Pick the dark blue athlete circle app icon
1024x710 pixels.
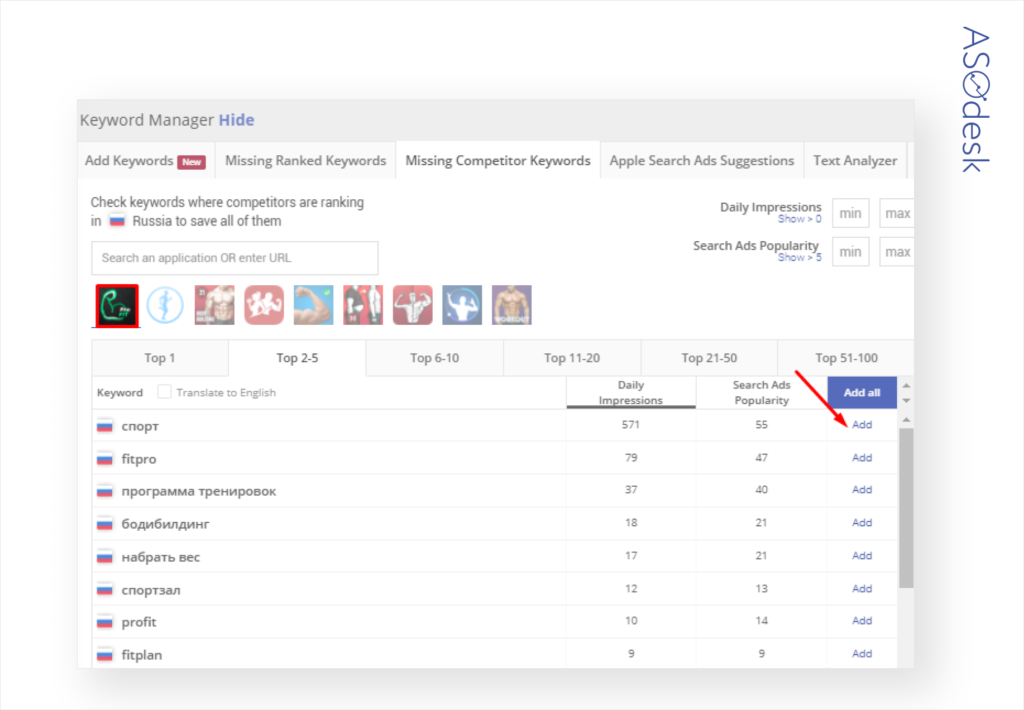click(462, 305)
